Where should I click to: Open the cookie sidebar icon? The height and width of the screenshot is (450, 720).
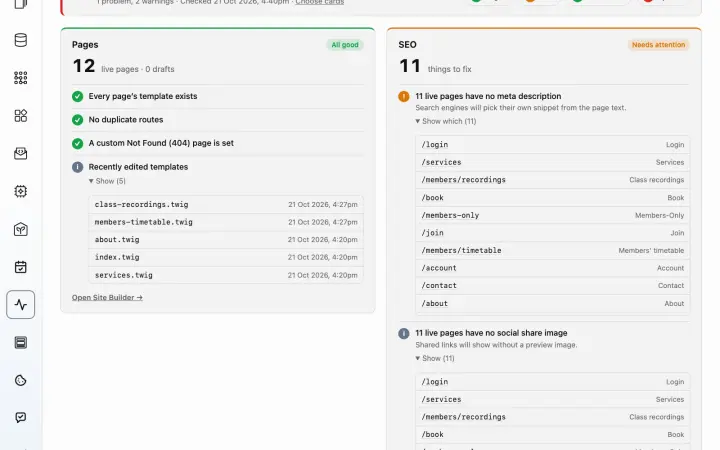[21, 380]
